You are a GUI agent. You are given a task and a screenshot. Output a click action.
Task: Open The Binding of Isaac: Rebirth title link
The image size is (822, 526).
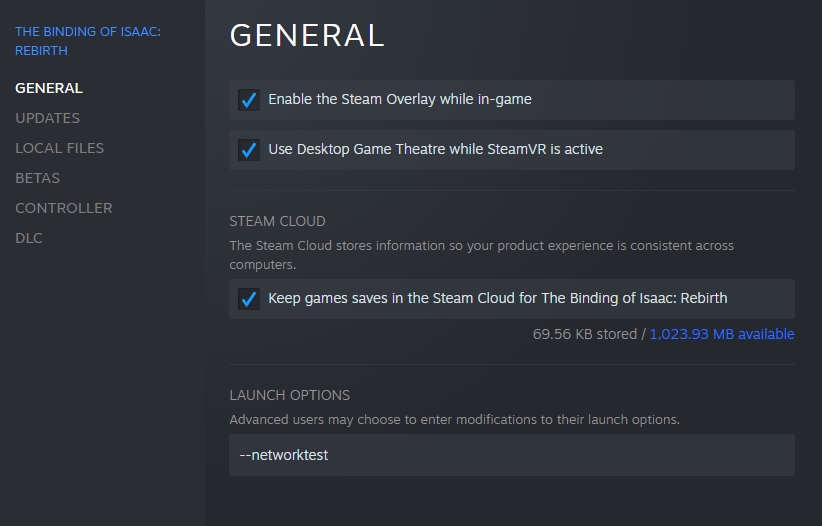point(87,41)
